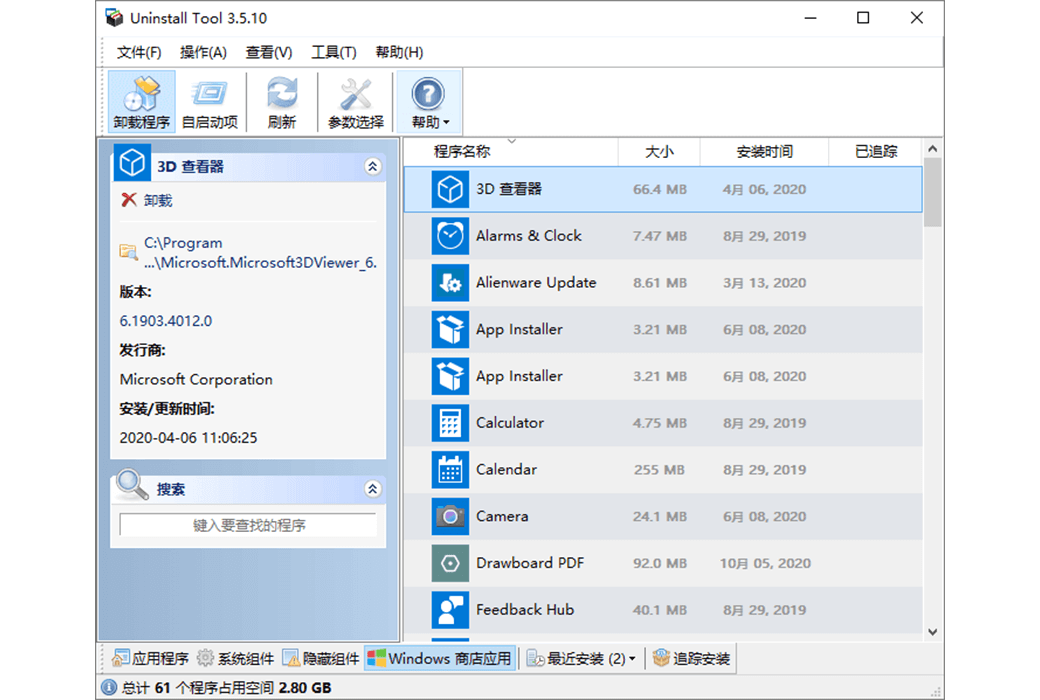Click the 66.4 MB size cell
This screenshot has height=700, width=1040.
(660, 189)
